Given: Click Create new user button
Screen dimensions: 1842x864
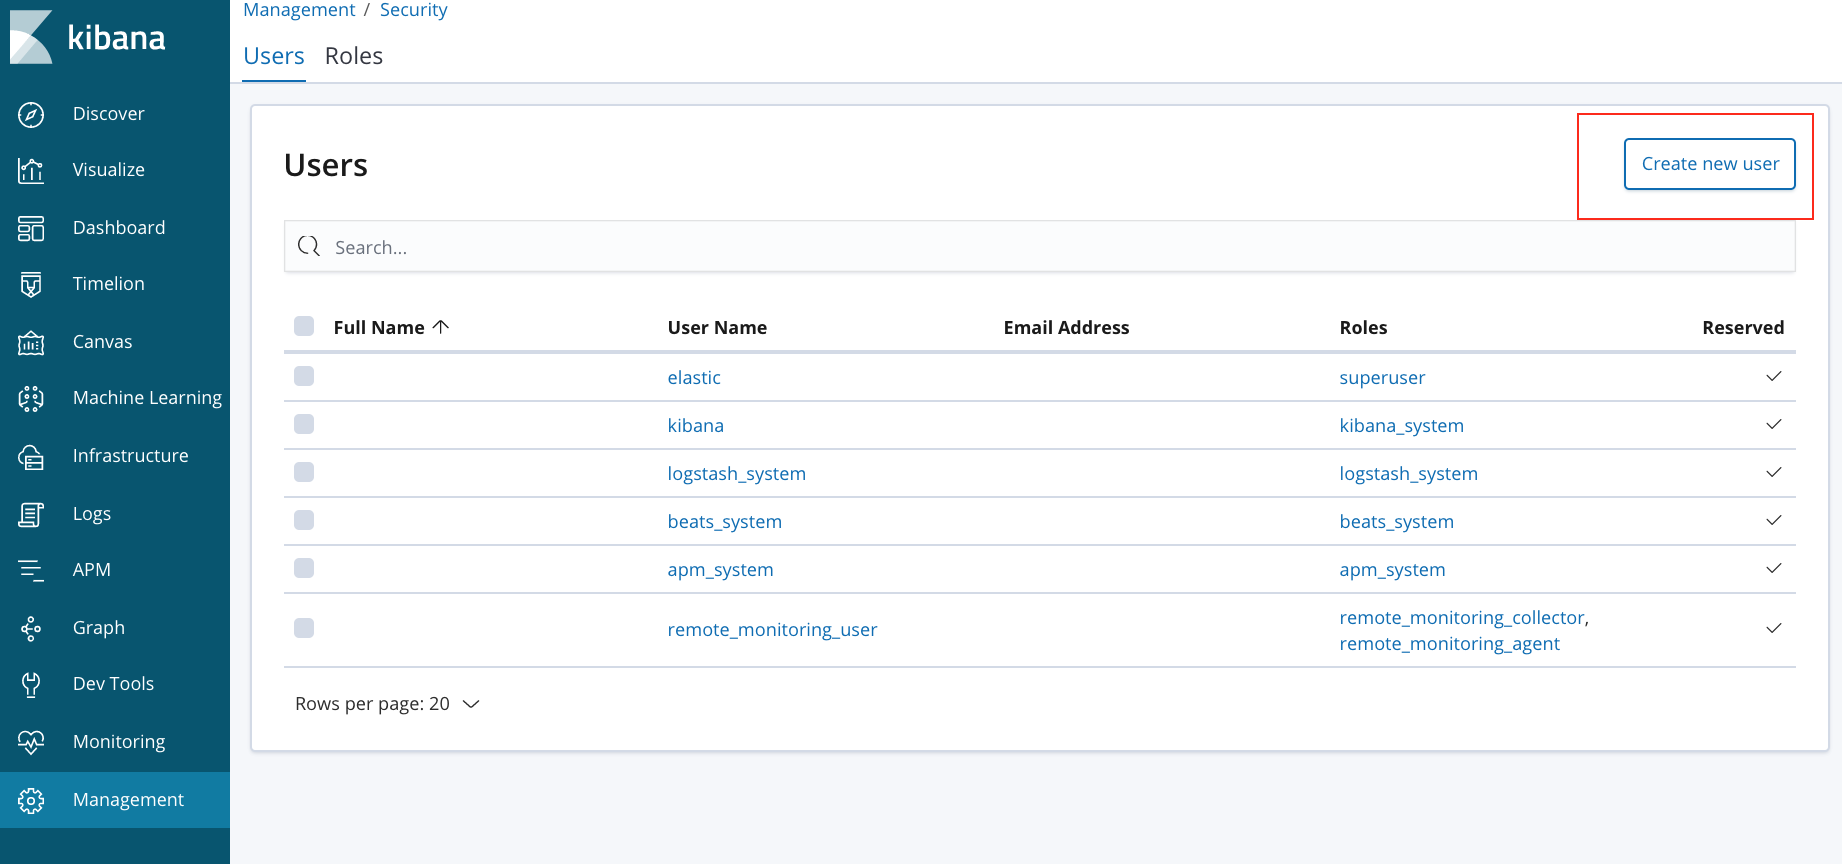Looking at the screenshot, I should pyautogui.click(x=1710, y=164).
